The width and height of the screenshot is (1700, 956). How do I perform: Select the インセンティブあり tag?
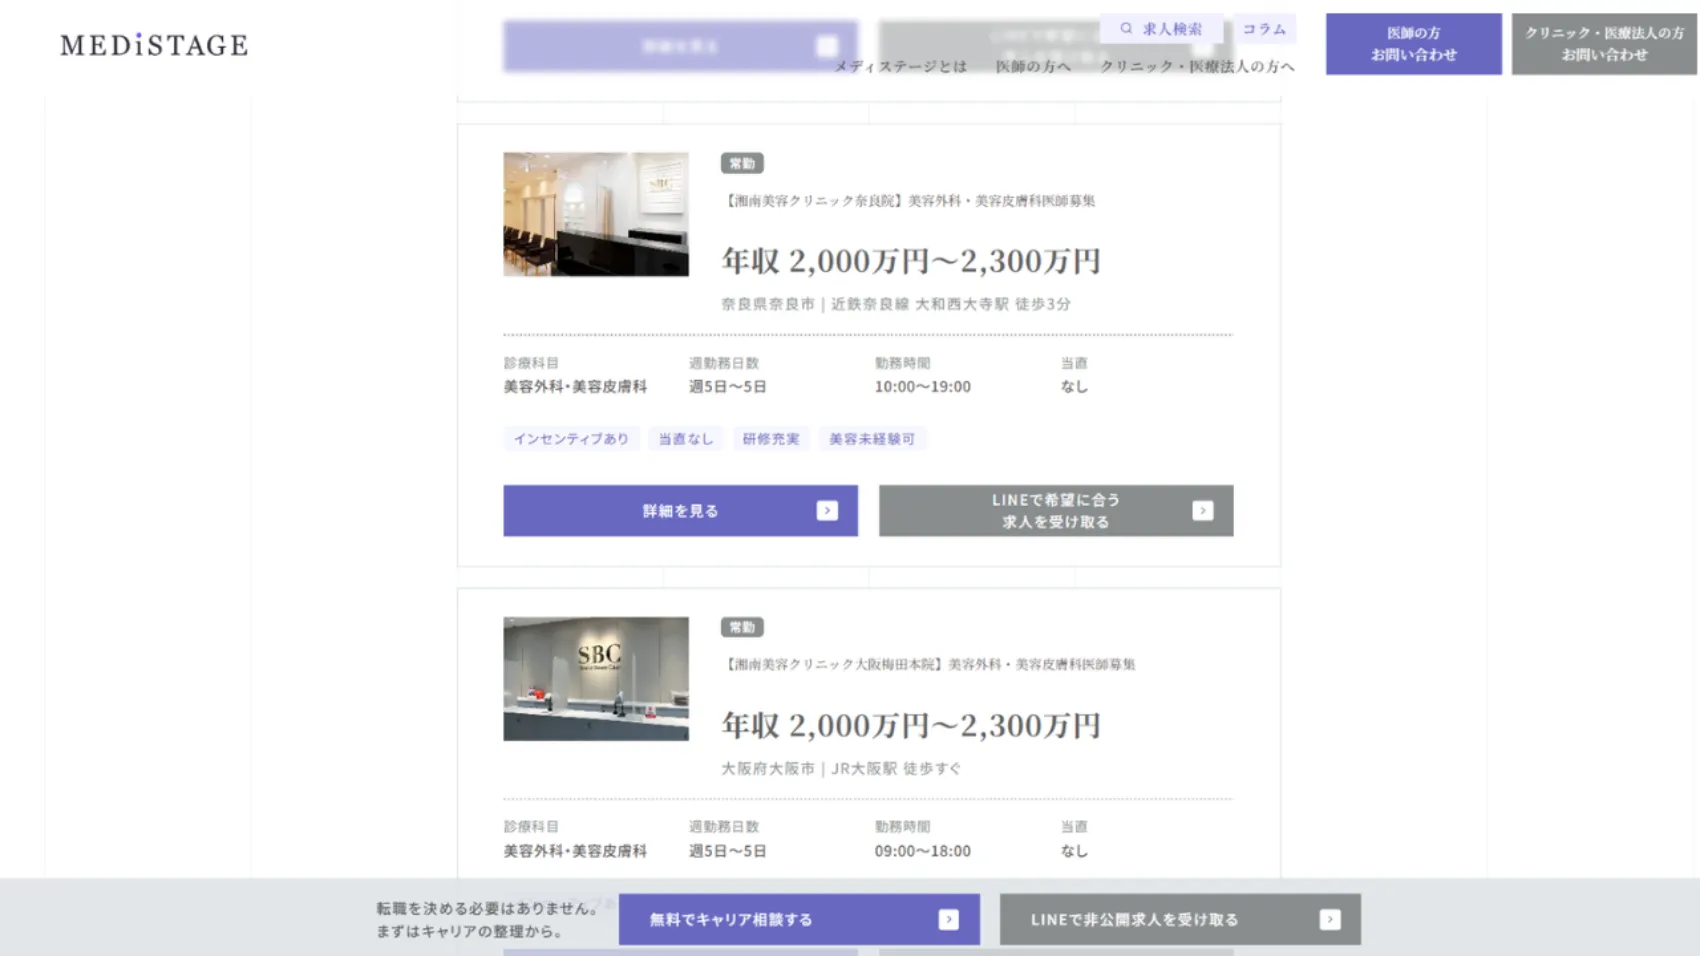point(571,439)
